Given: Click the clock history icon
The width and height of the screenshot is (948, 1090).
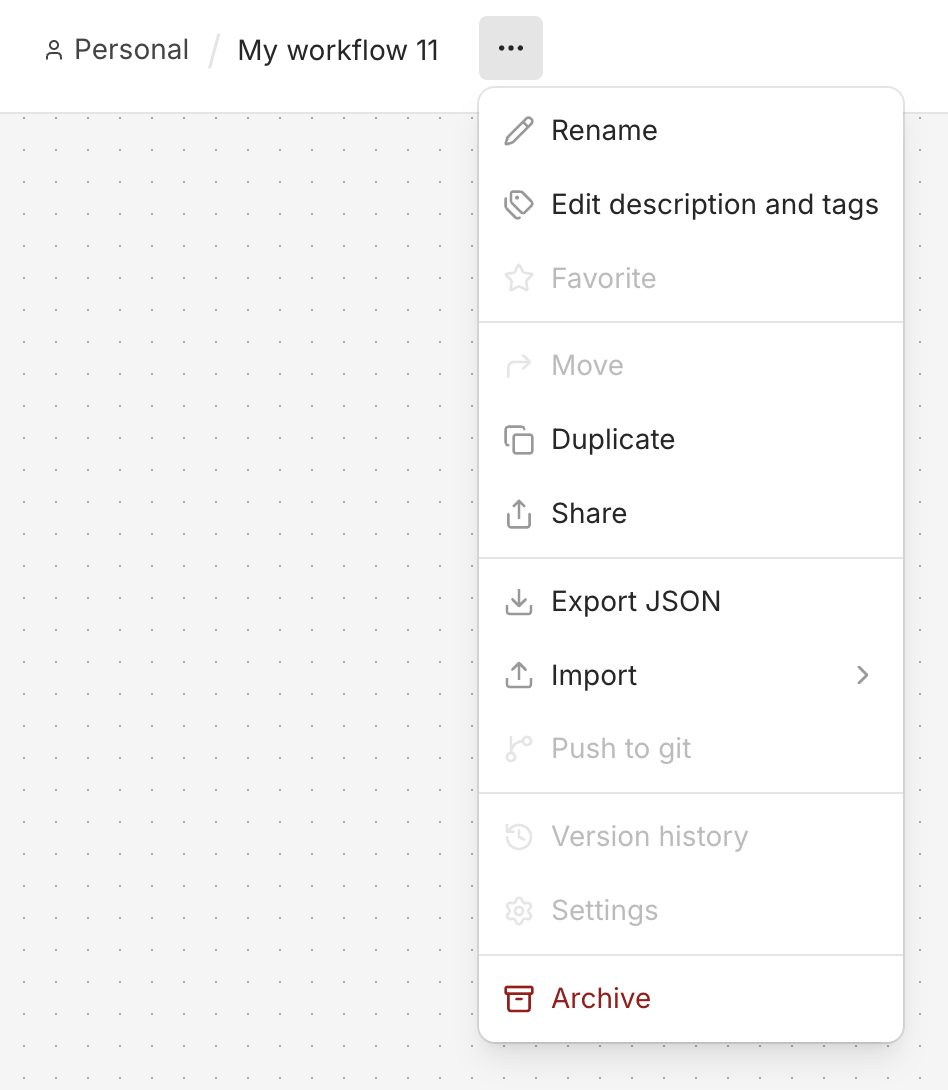Looking at the screenshot, I should [518, 836].
